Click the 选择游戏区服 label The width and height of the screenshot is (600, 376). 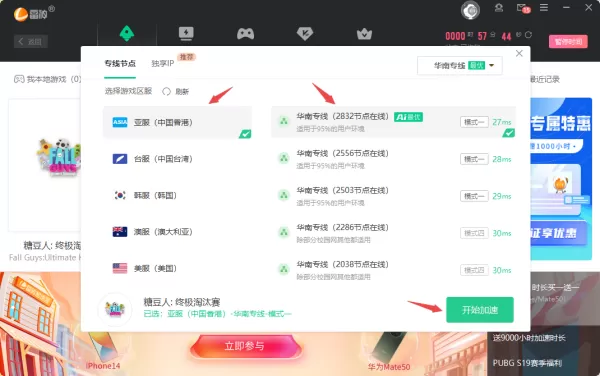tap(128, 91)
